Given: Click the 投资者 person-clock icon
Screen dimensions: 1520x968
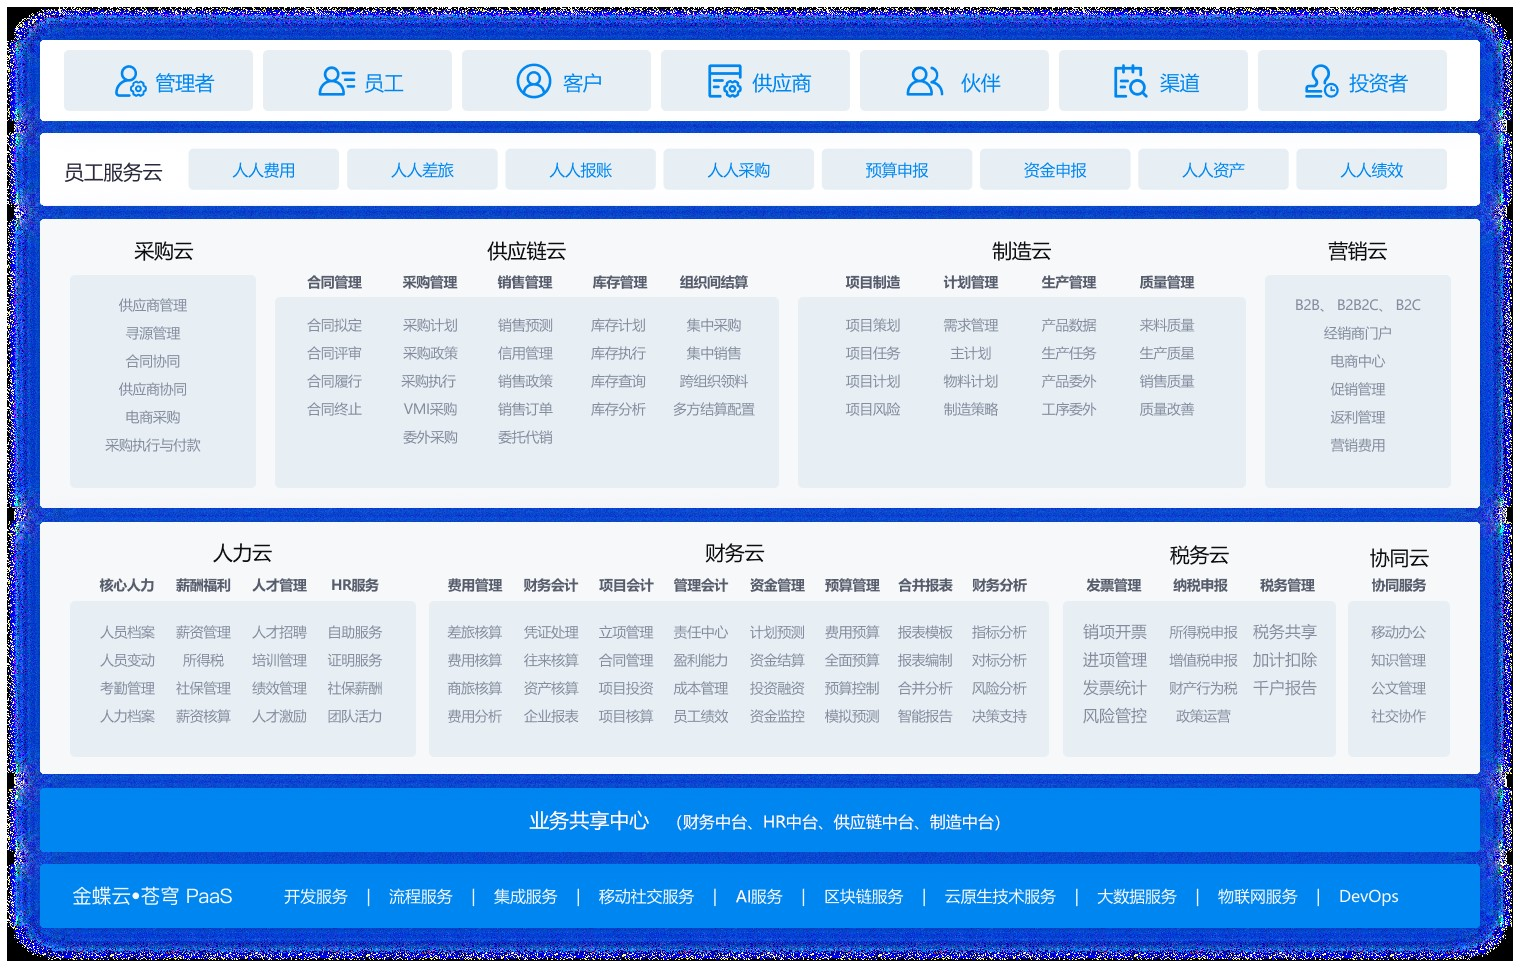Looking at the screenshot, I should click(x=1321, y=82).
